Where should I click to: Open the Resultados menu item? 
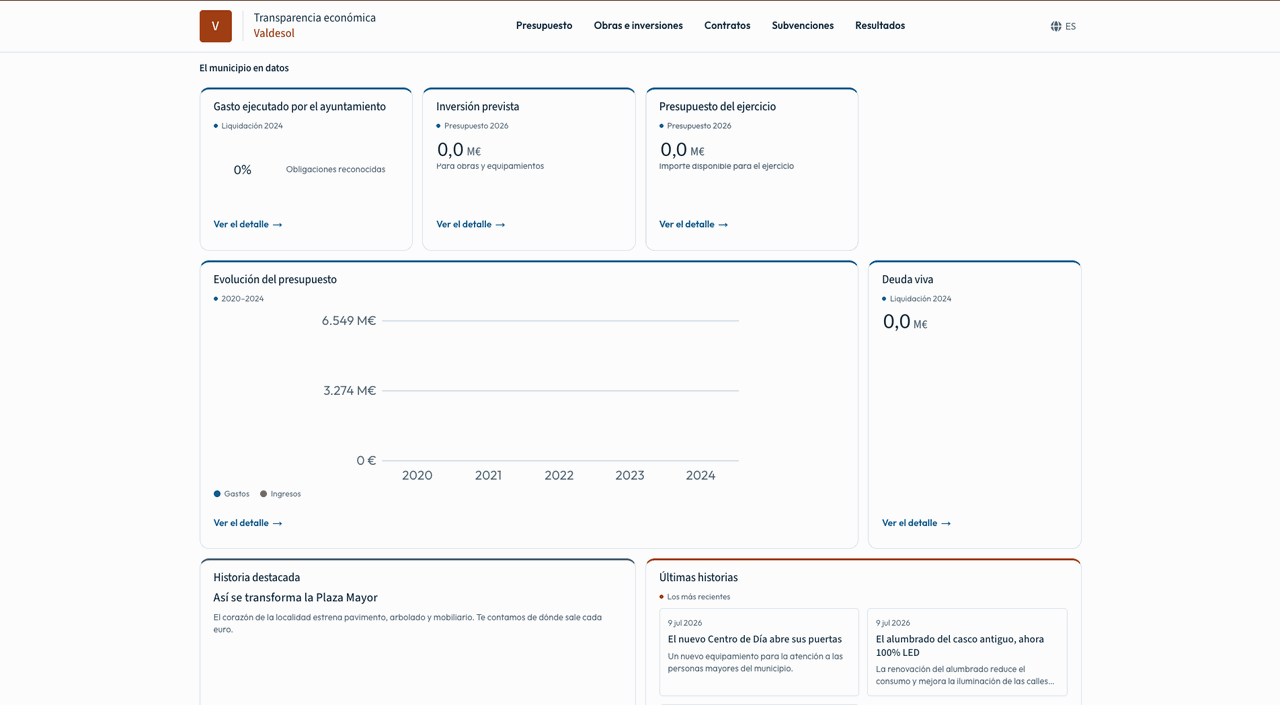click(x=880, y=26)
